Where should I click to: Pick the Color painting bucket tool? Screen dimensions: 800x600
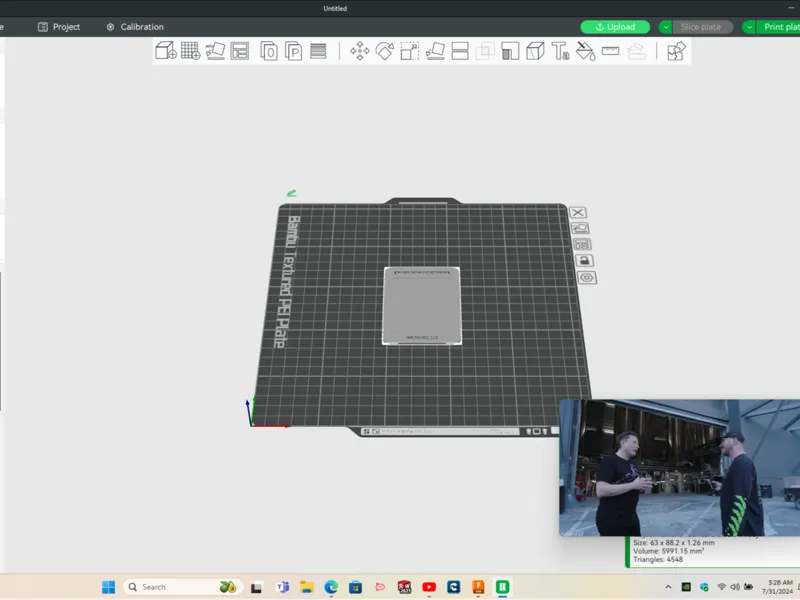[x=586, y=51]
